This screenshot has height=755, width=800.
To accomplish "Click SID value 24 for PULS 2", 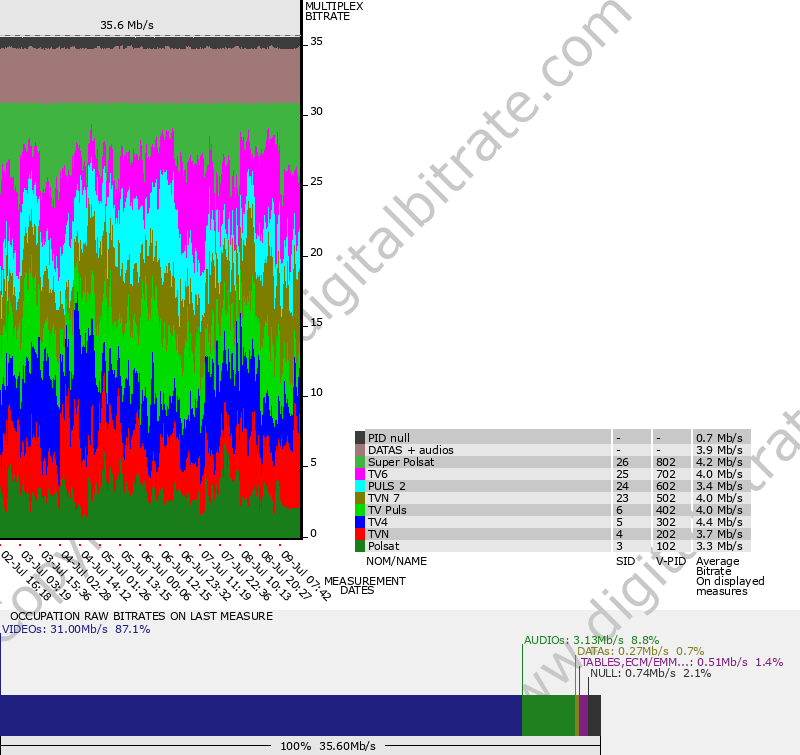I will tap(622, 486).
